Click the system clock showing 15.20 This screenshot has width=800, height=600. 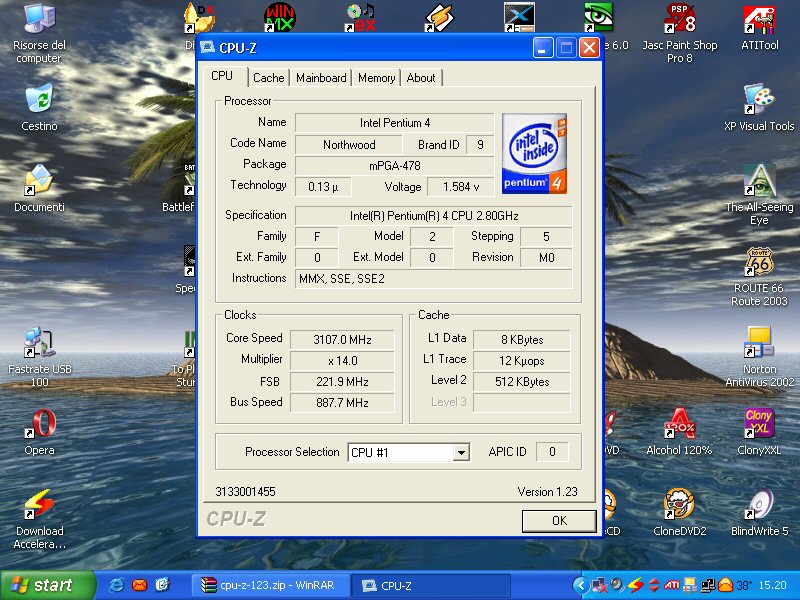[772, 585]
